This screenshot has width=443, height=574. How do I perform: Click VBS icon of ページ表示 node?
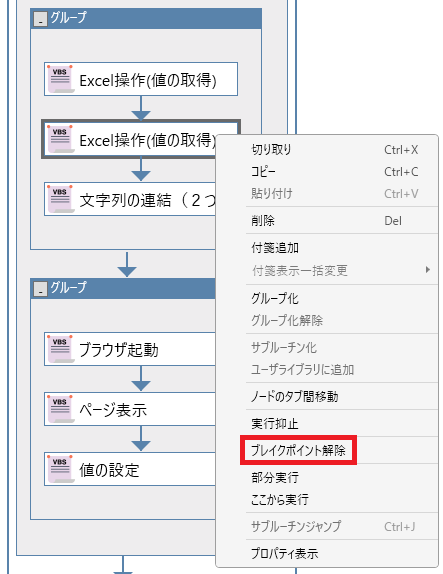pos(60,409)
